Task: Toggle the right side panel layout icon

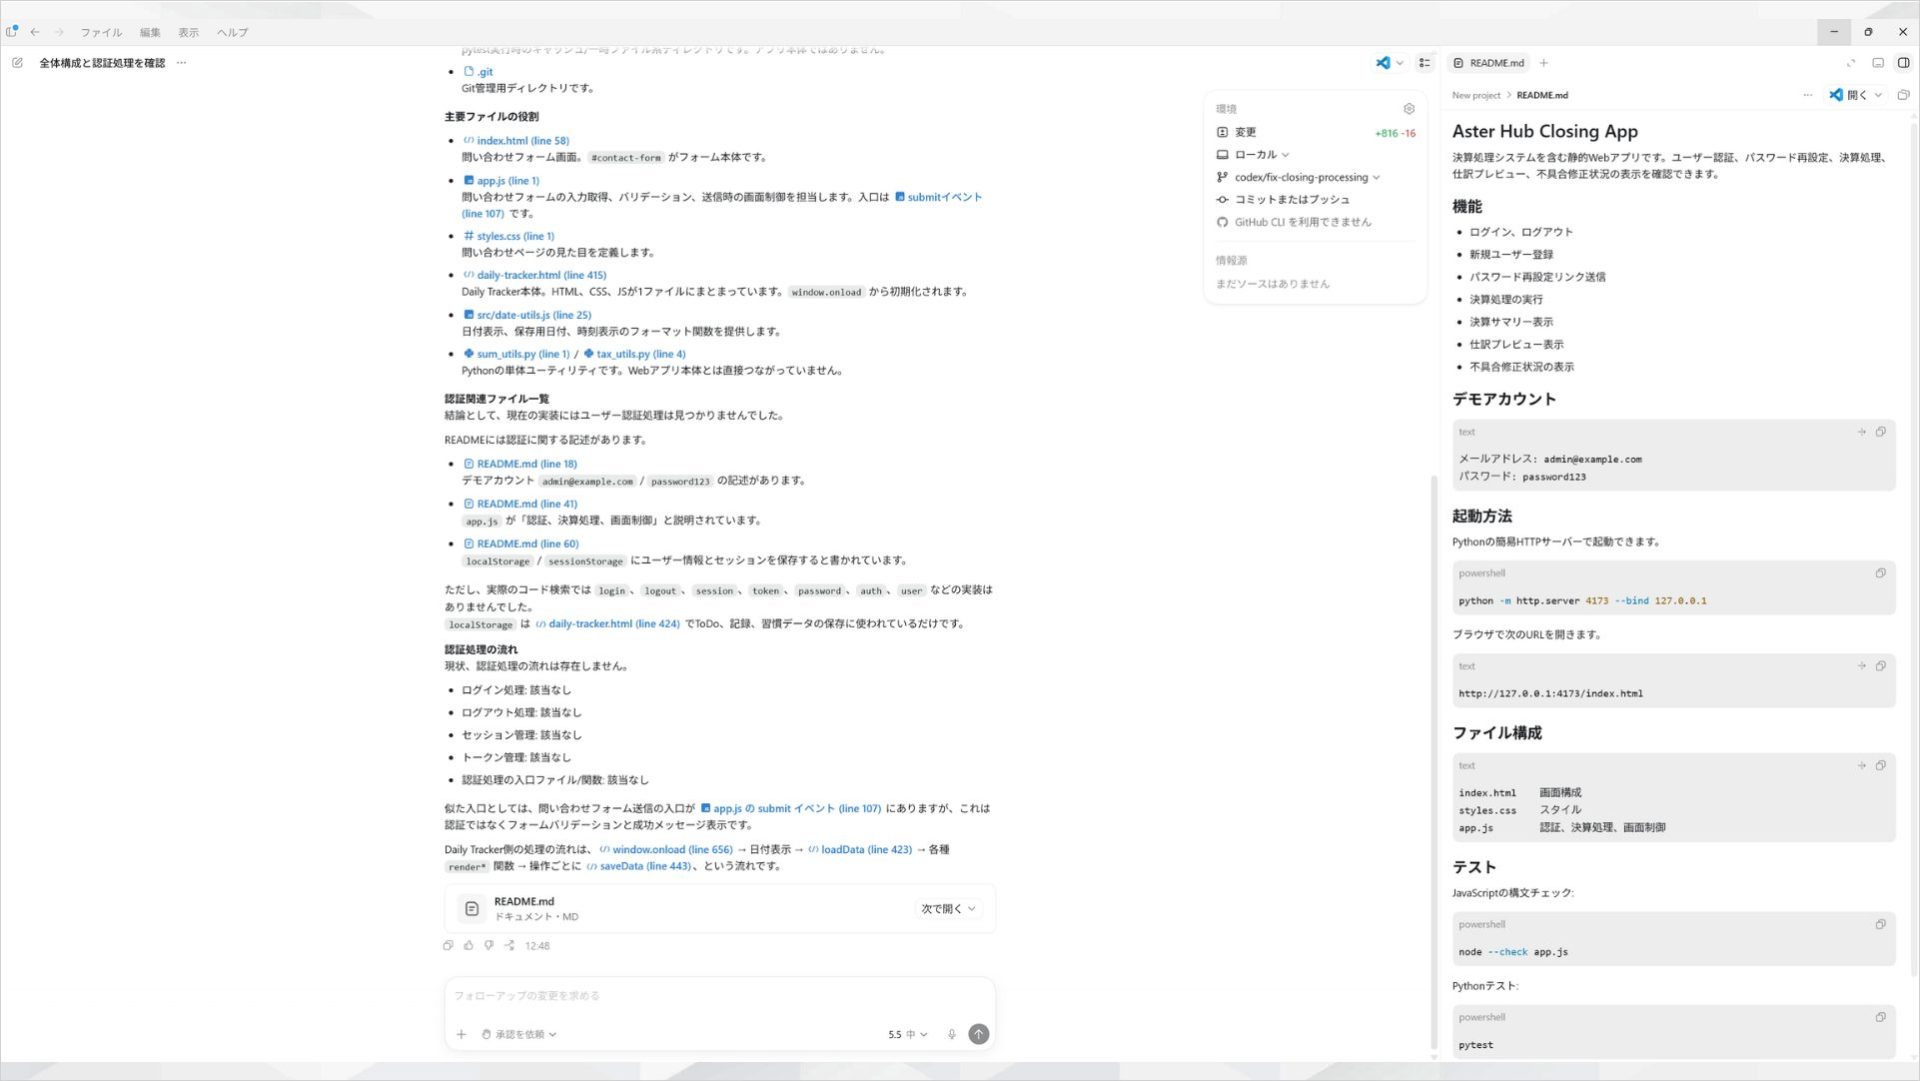Action: pos(1903,63)
